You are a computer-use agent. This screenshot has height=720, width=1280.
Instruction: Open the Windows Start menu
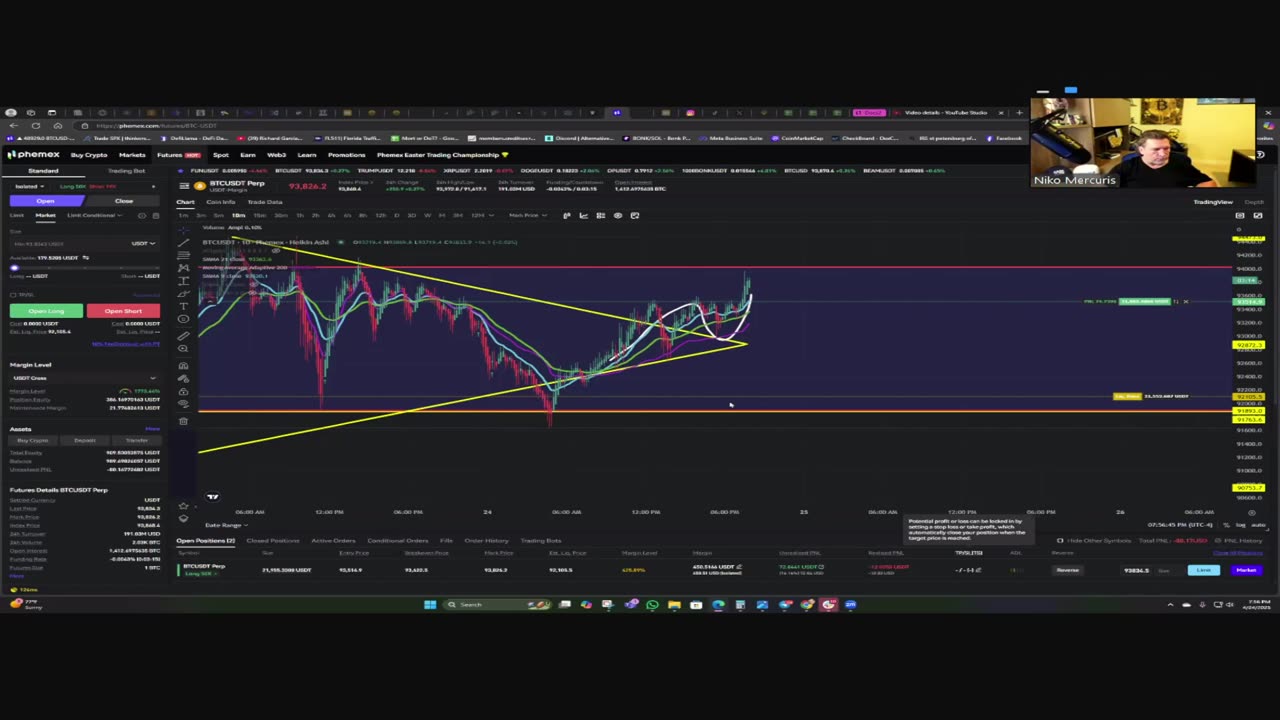coord(430,604)
